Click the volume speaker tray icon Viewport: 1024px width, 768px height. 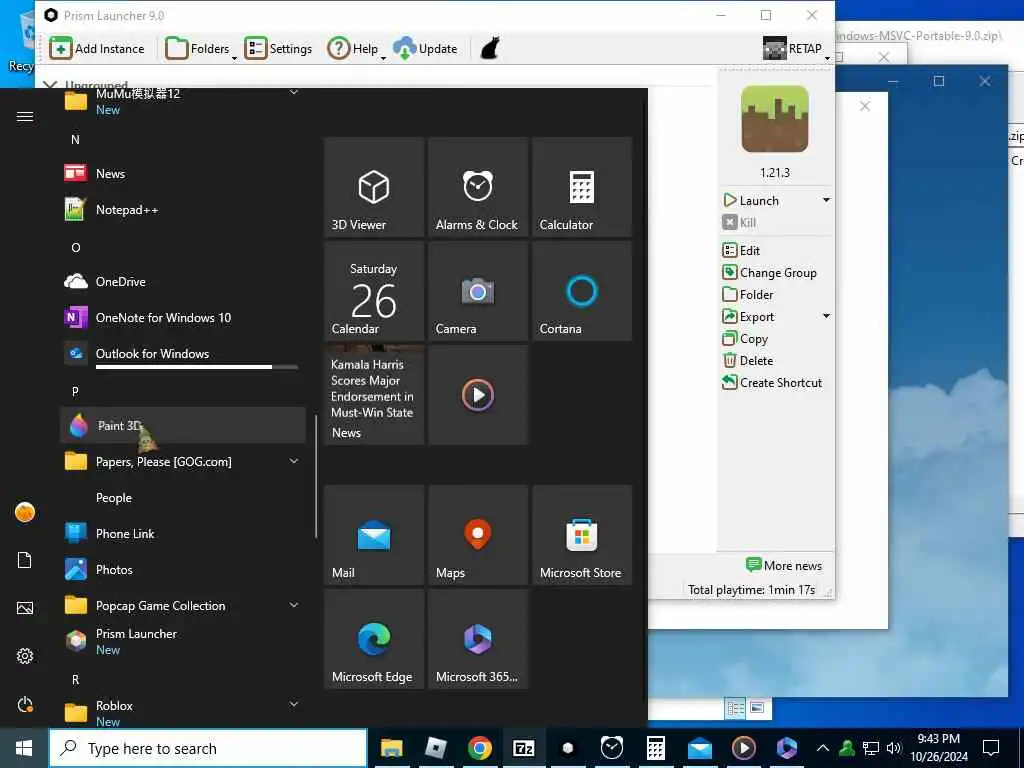[894, 748]
